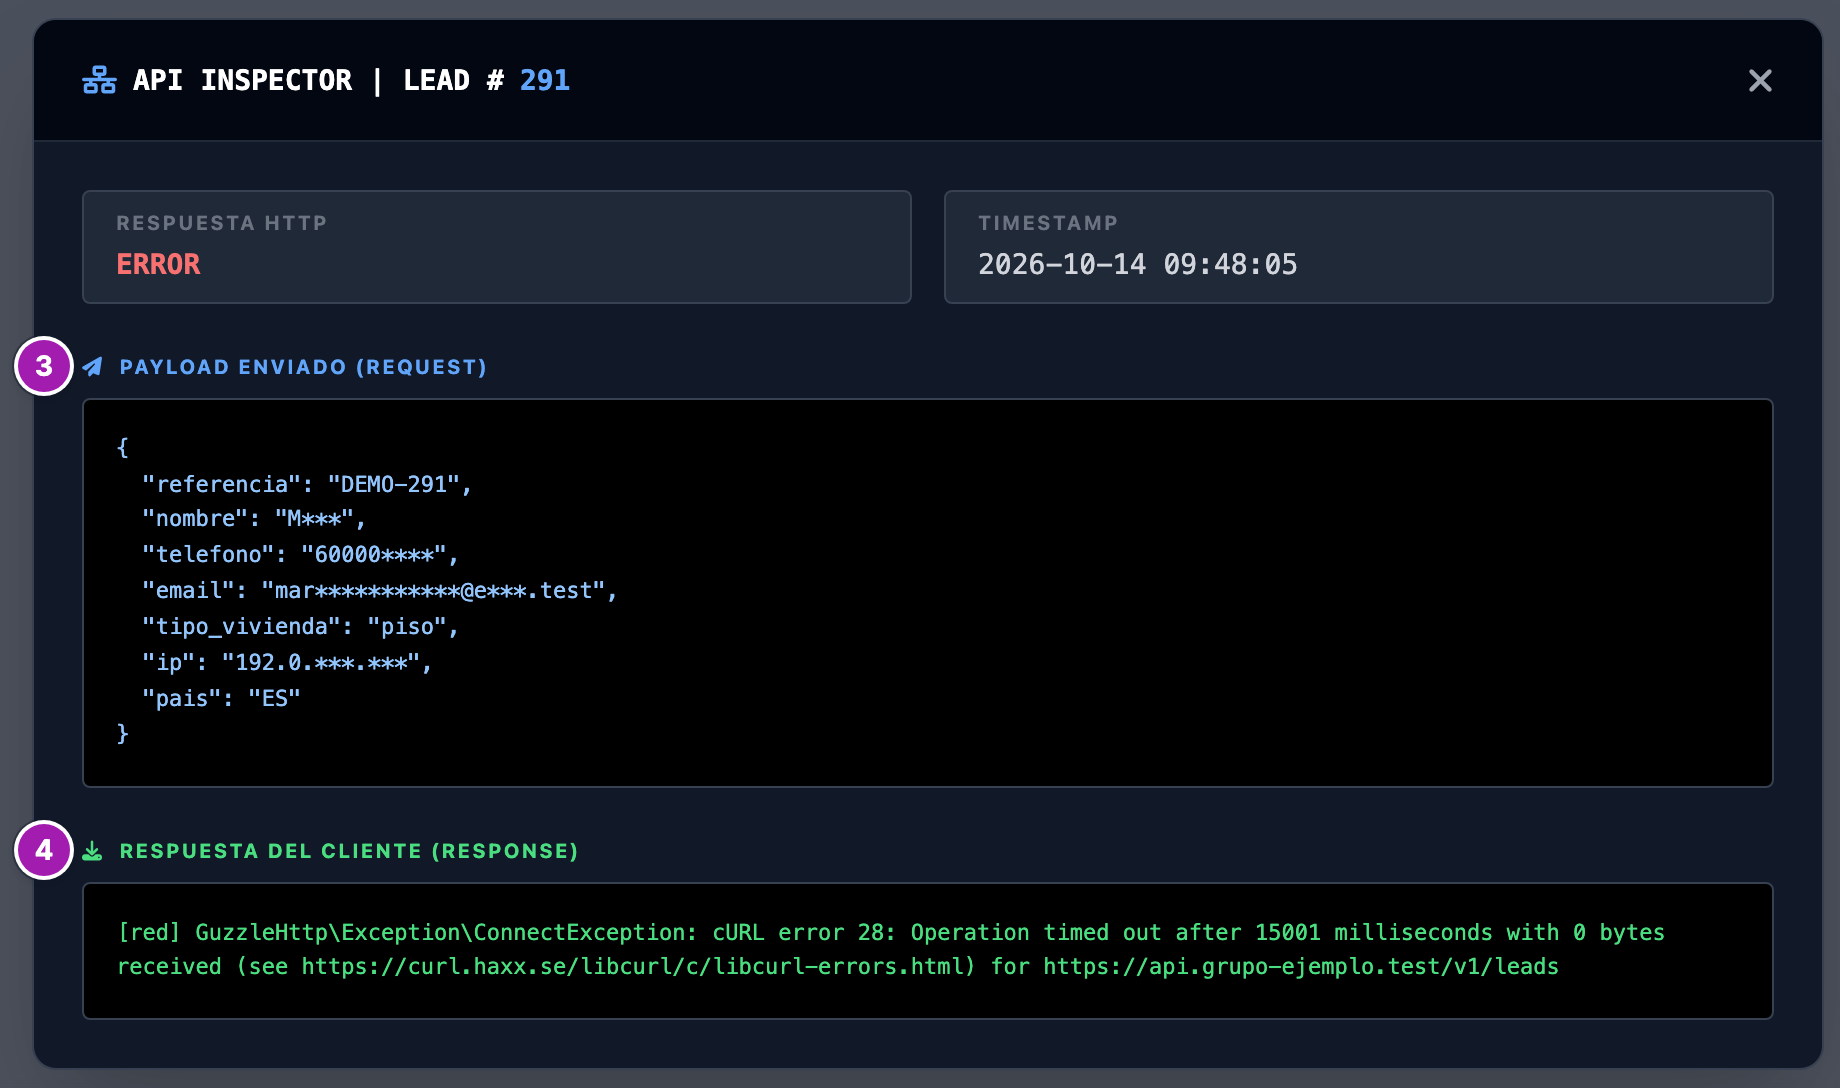This screenshot has height=1088, width=1840.
Task: Click the paper plane icon beside Payload Enviado
Action: point(92,367)
